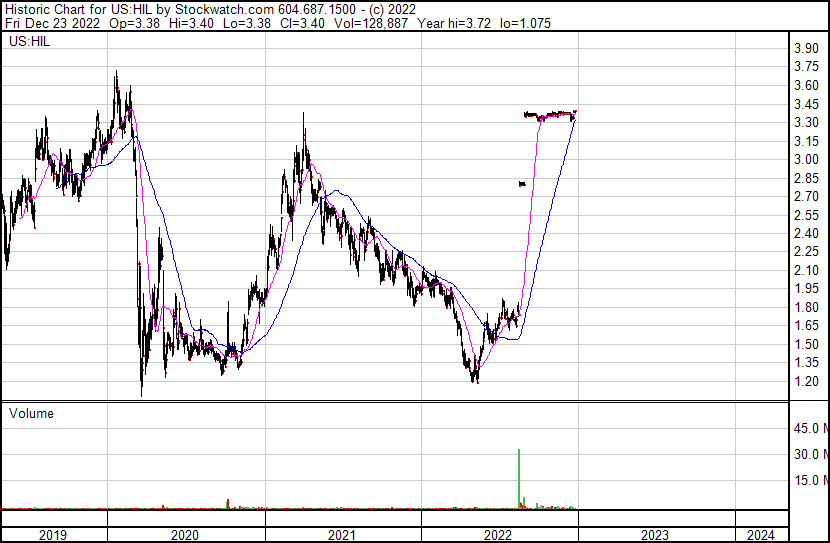Click the 15.0 M volume axis label
The image size is (830, 543).
pos(809,480)
